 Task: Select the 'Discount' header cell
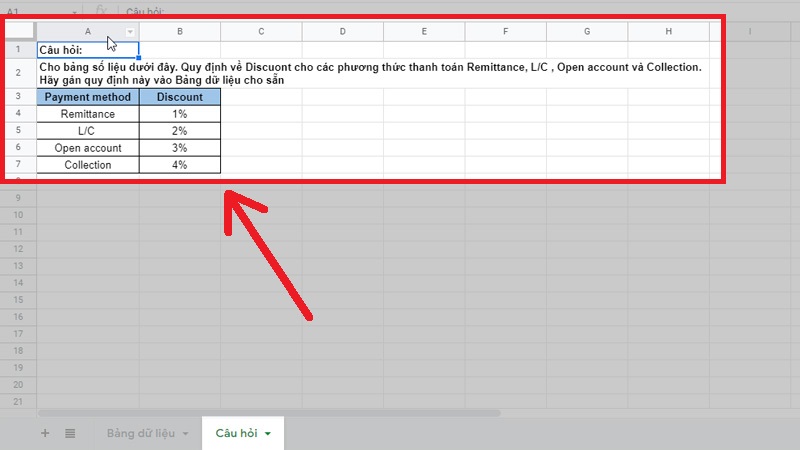(180, 97)
